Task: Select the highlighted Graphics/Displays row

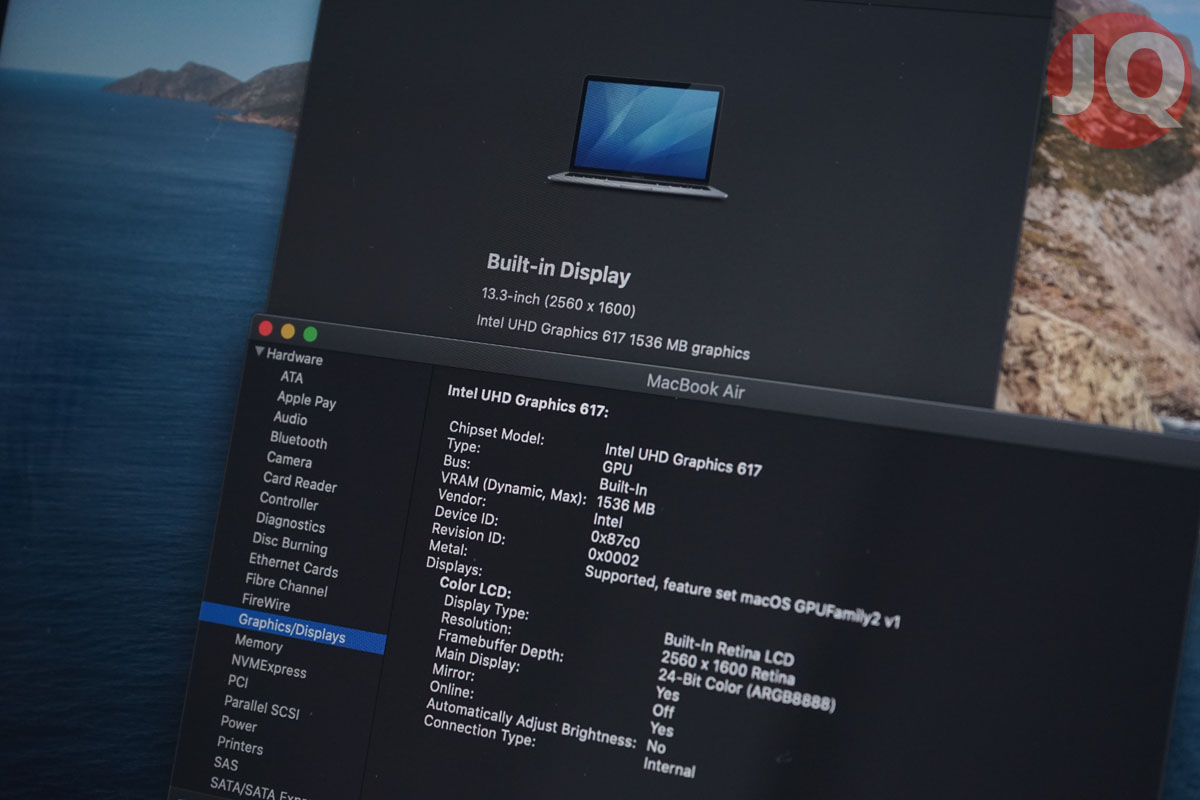Action: [x=291, y=629]
